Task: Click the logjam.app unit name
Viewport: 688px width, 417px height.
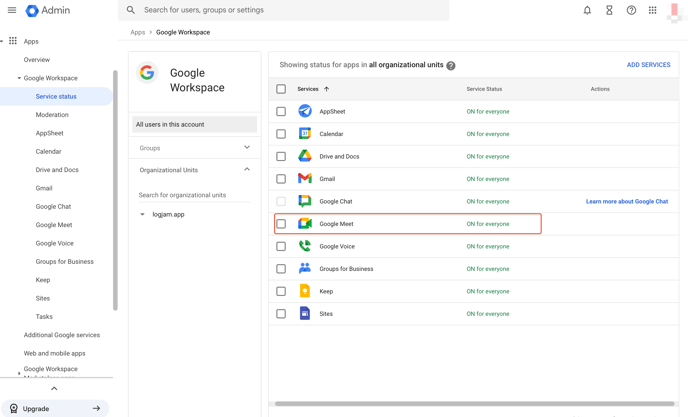Action: pyautogui.click(x=168, y=214)
